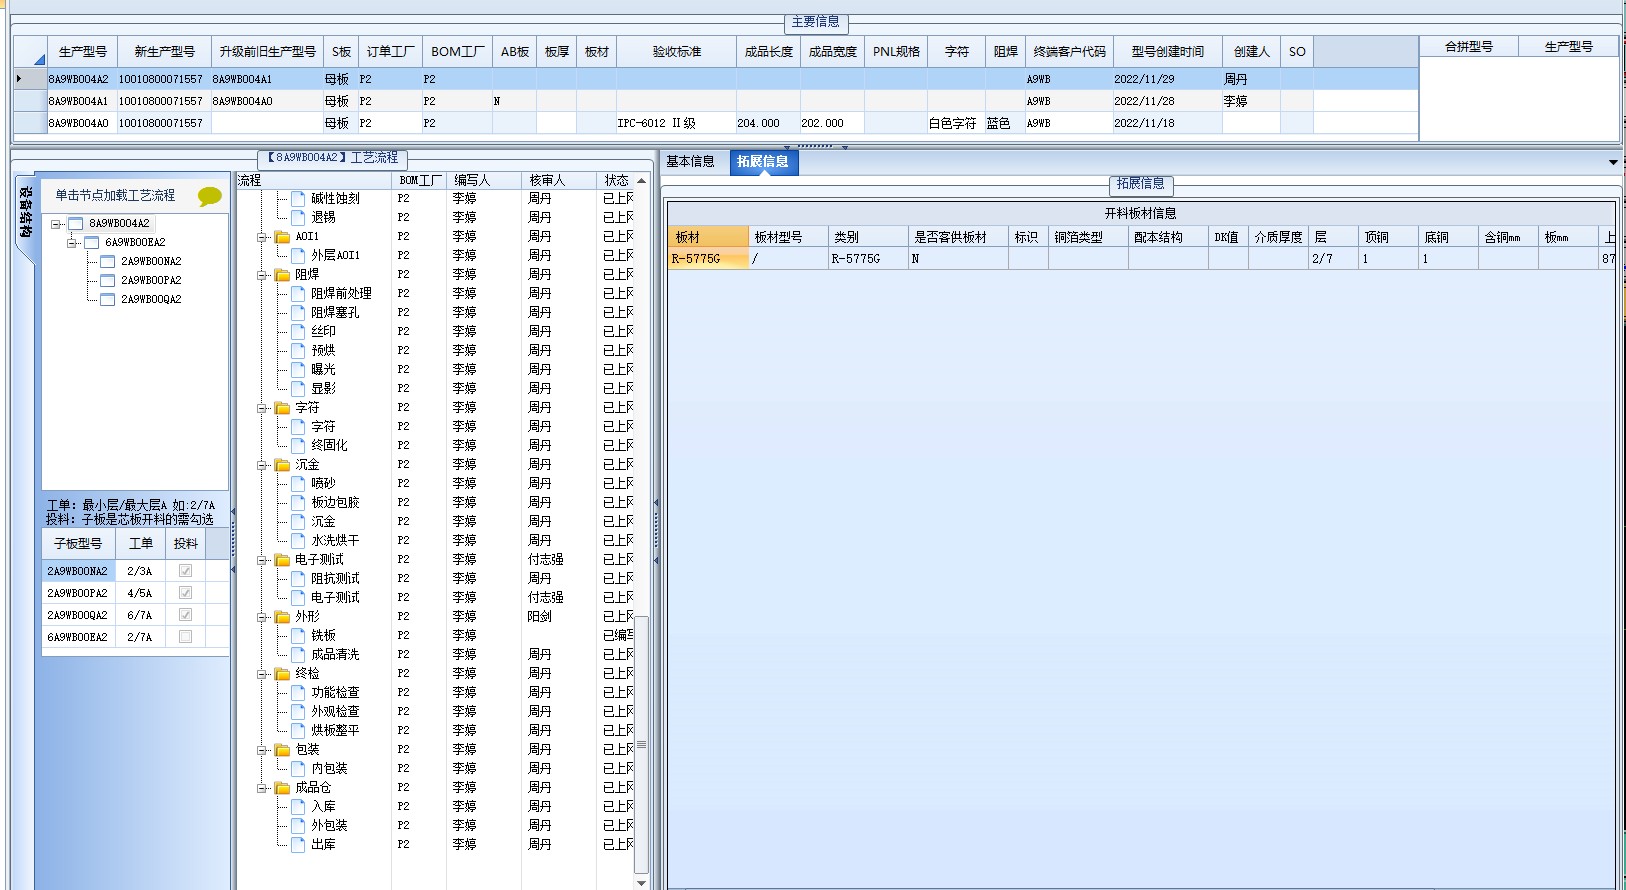Select the 8A9WB004A1 row in main grid
1626x890 pixels.
pos(716,101)
